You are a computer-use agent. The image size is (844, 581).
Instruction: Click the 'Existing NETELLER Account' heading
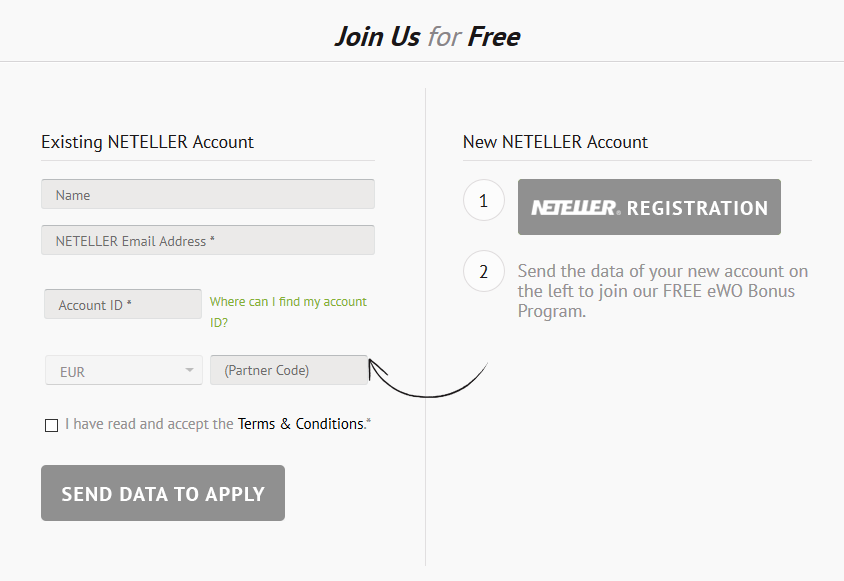click(x=147, y=142)
